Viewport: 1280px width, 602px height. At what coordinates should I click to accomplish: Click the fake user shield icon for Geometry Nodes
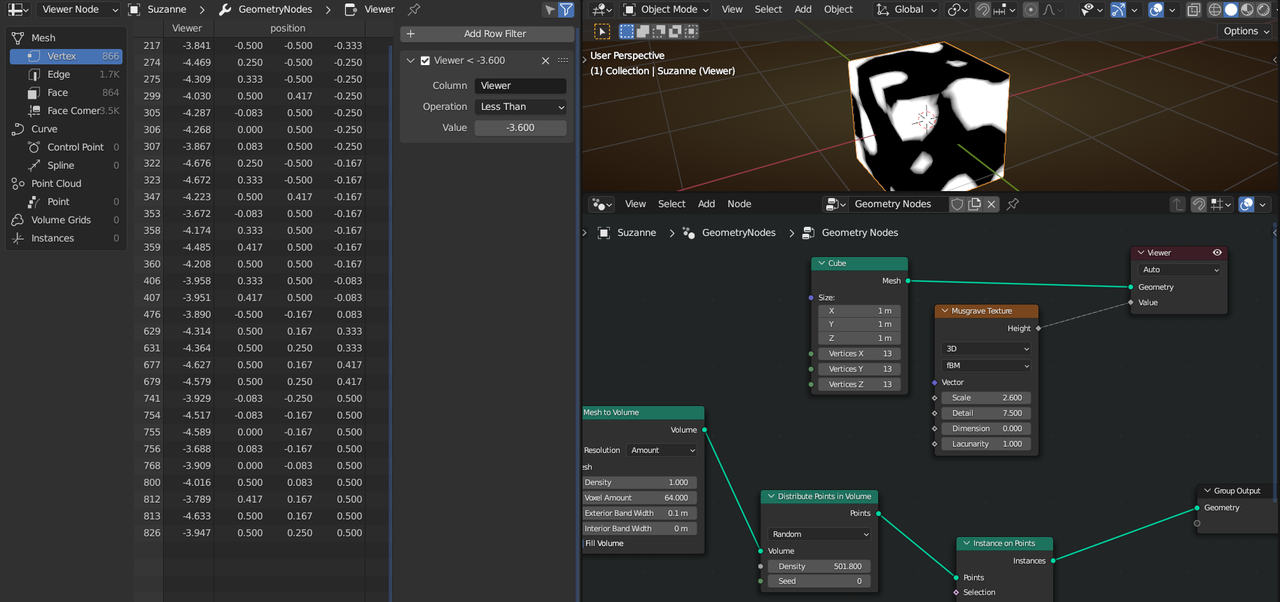(x=957, y=204)
